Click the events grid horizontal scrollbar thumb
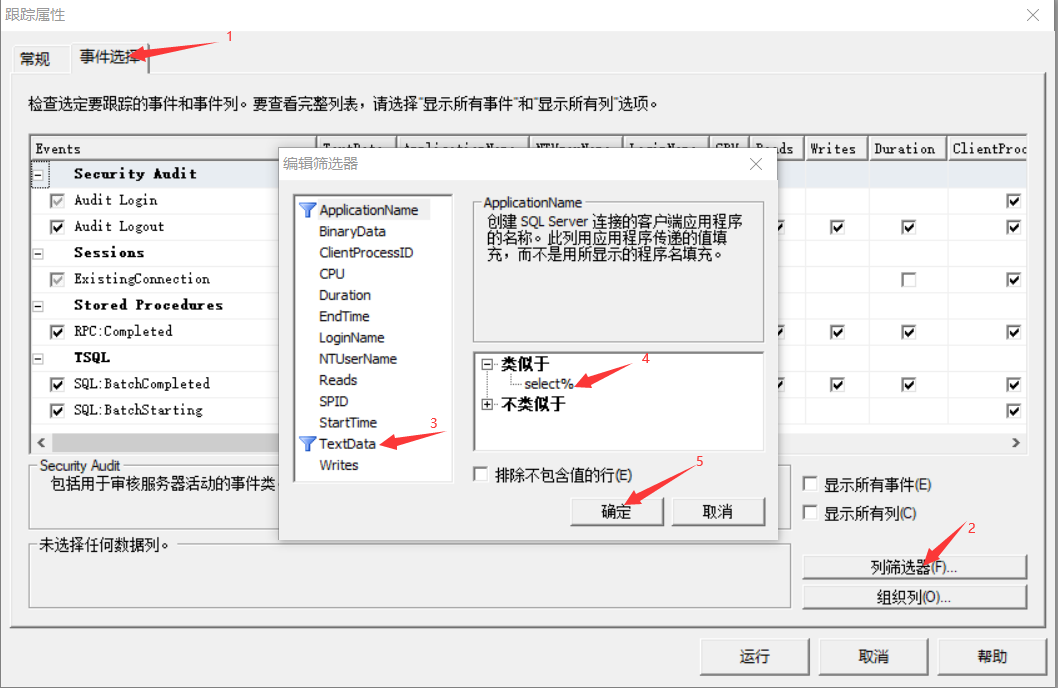1058x688 pixels. click(165, 442)
